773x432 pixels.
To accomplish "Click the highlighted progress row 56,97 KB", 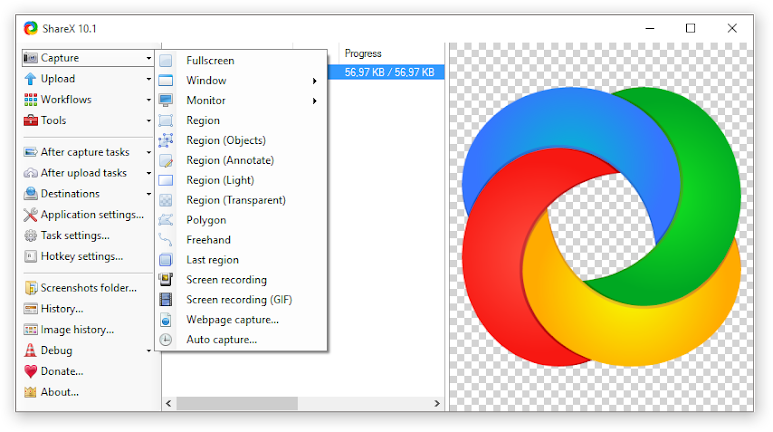I will [389, 73].
